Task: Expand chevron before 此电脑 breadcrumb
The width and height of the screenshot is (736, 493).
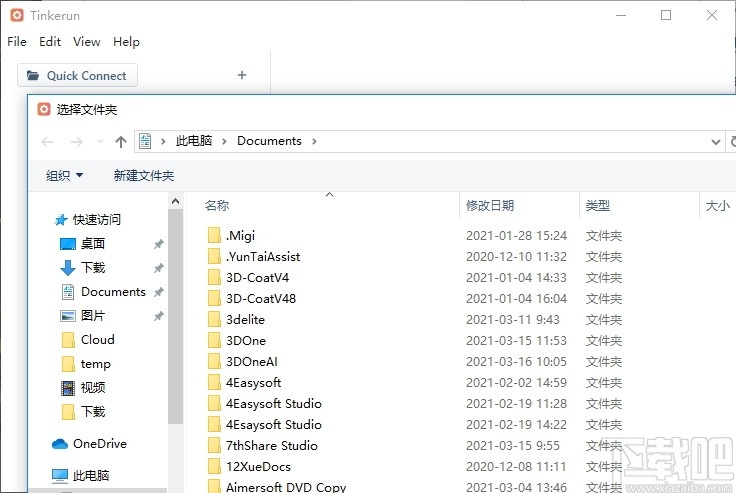Action: (x=163, y=141)
